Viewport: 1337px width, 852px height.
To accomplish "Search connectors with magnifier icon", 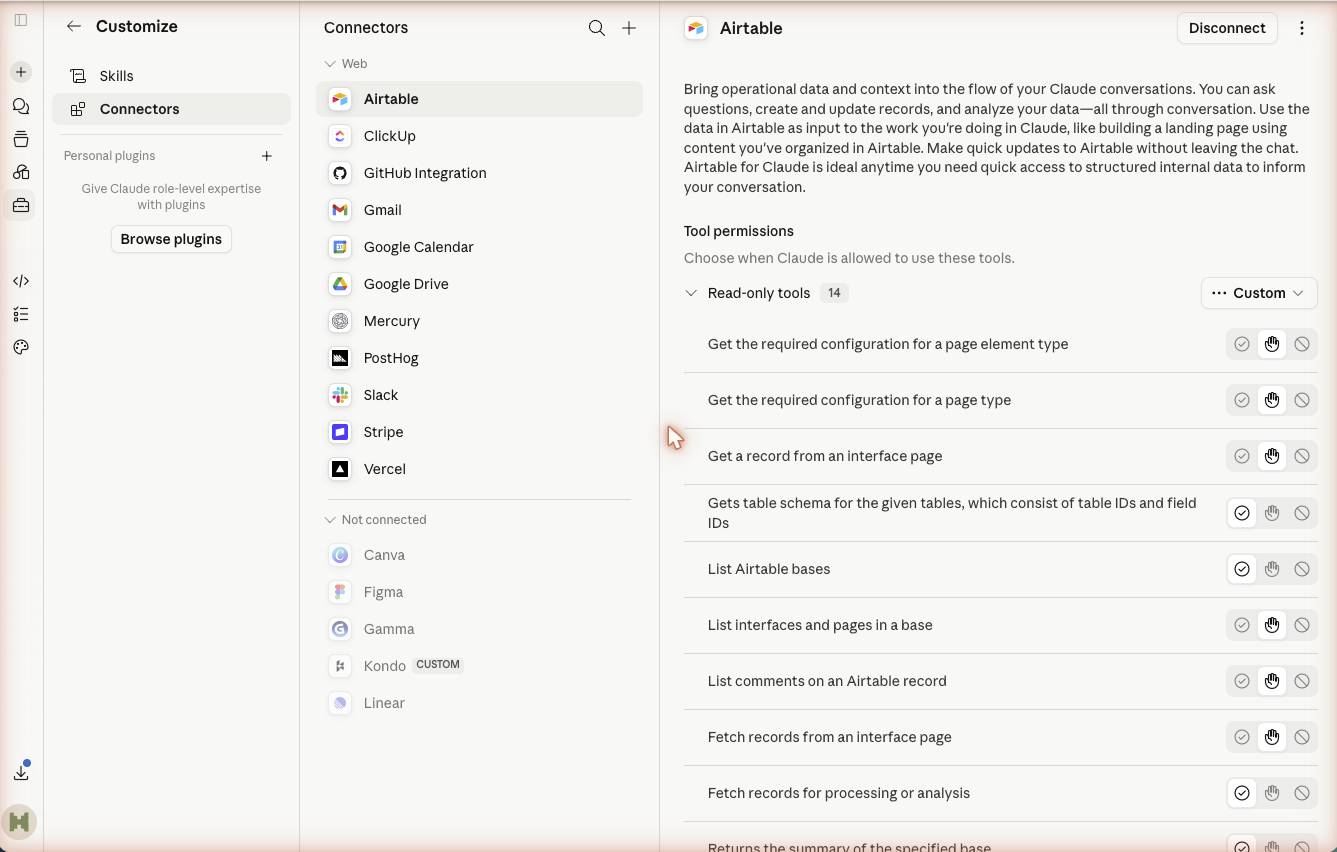I will point(597,28).
